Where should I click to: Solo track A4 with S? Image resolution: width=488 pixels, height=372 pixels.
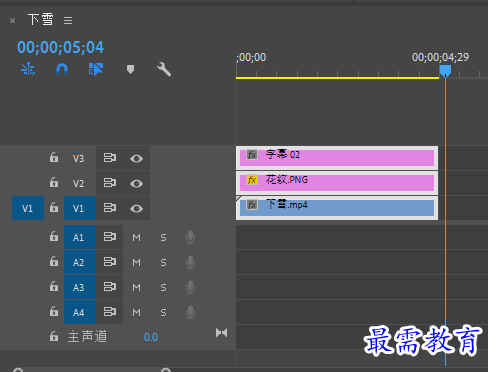[163, 313]
